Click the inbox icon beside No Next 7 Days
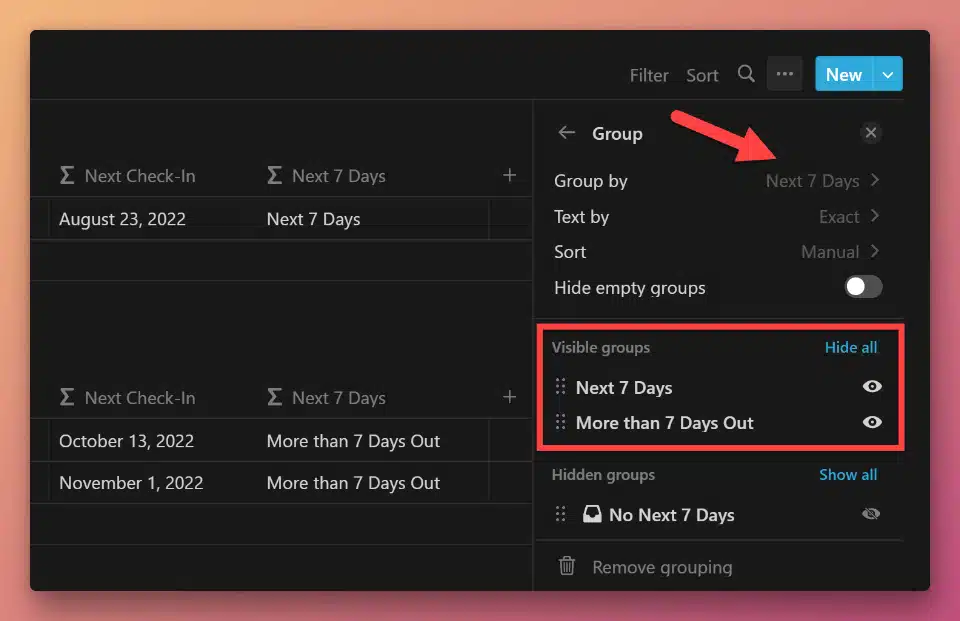 point(592,514)
